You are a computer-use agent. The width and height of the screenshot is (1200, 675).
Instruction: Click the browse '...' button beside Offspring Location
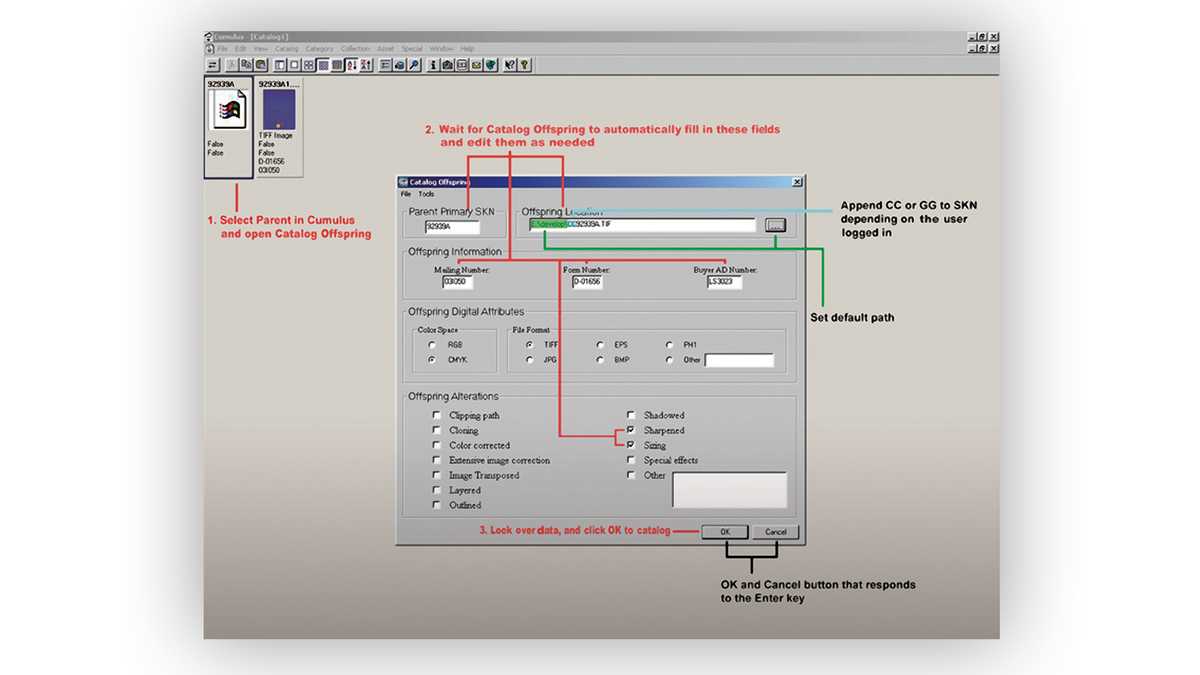click(x=775, y=225)
